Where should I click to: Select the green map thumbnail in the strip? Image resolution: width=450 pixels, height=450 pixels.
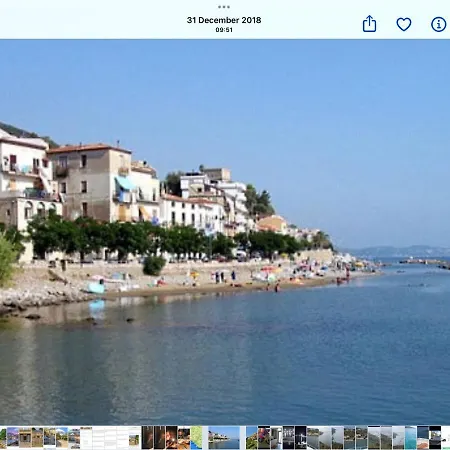(196, 437)
